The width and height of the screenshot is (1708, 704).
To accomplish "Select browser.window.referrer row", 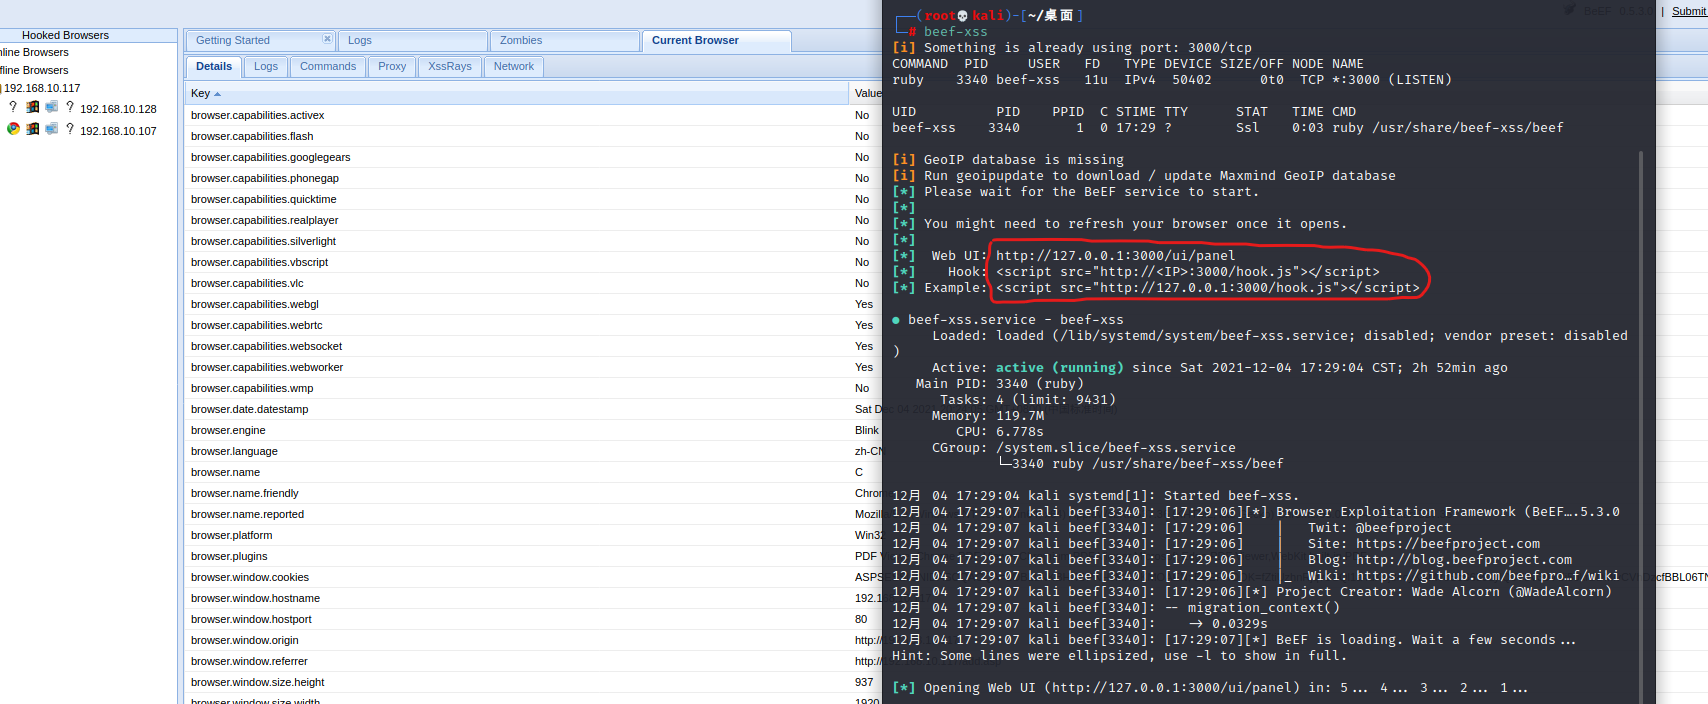I will point(533,661).
